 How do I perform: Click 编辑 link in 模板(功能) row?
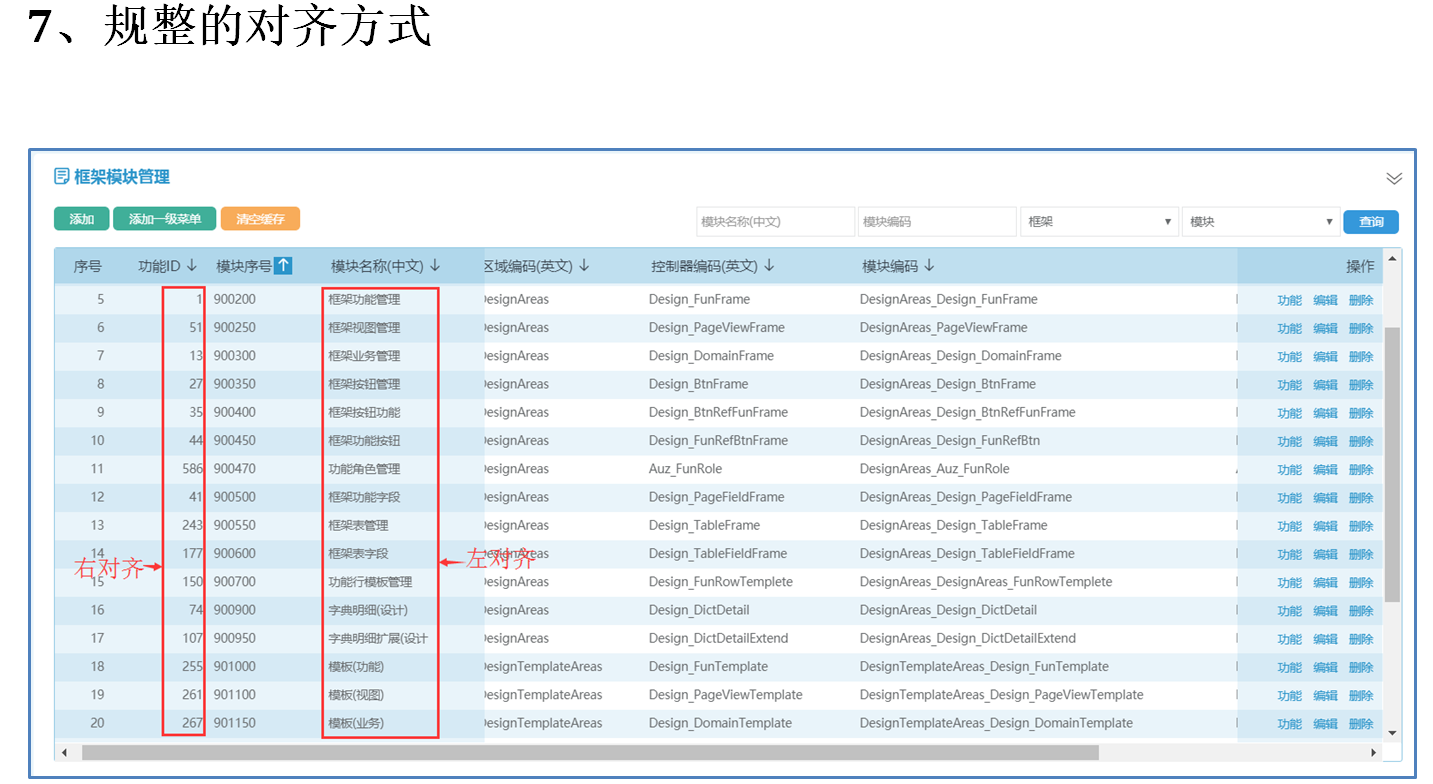1325,667
